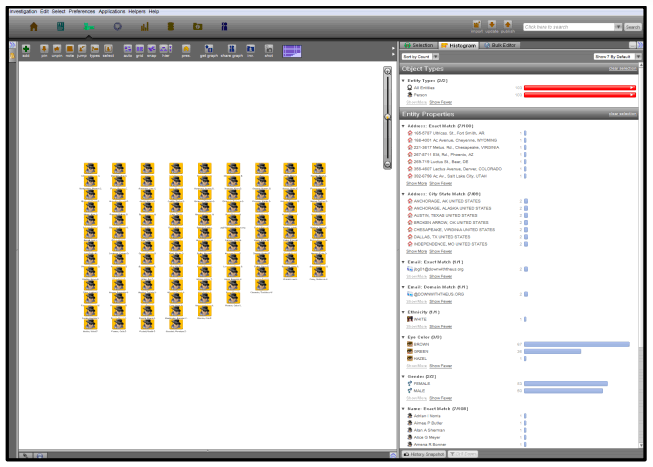Image resolution: width=653 pixels, height=467 pixels.
Task: Switch to the Selection tab
Action: point(419,45)
